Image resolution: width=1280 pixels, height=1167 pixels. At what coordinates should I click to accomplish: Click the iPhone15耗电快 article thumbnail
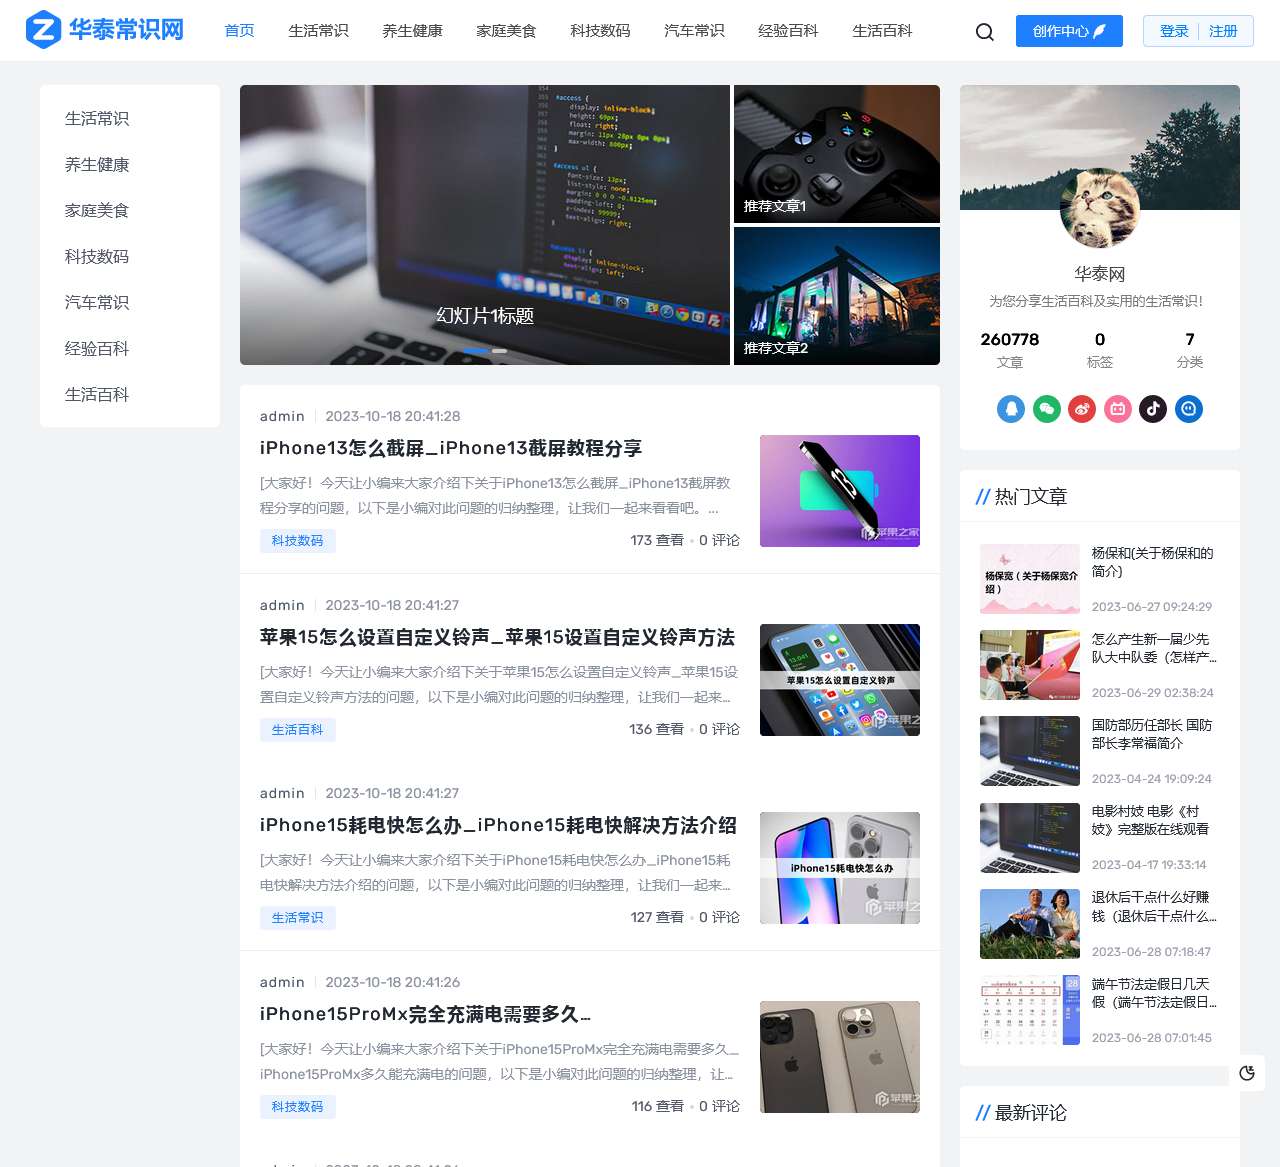pyautogui.click(x=840, y=868)
